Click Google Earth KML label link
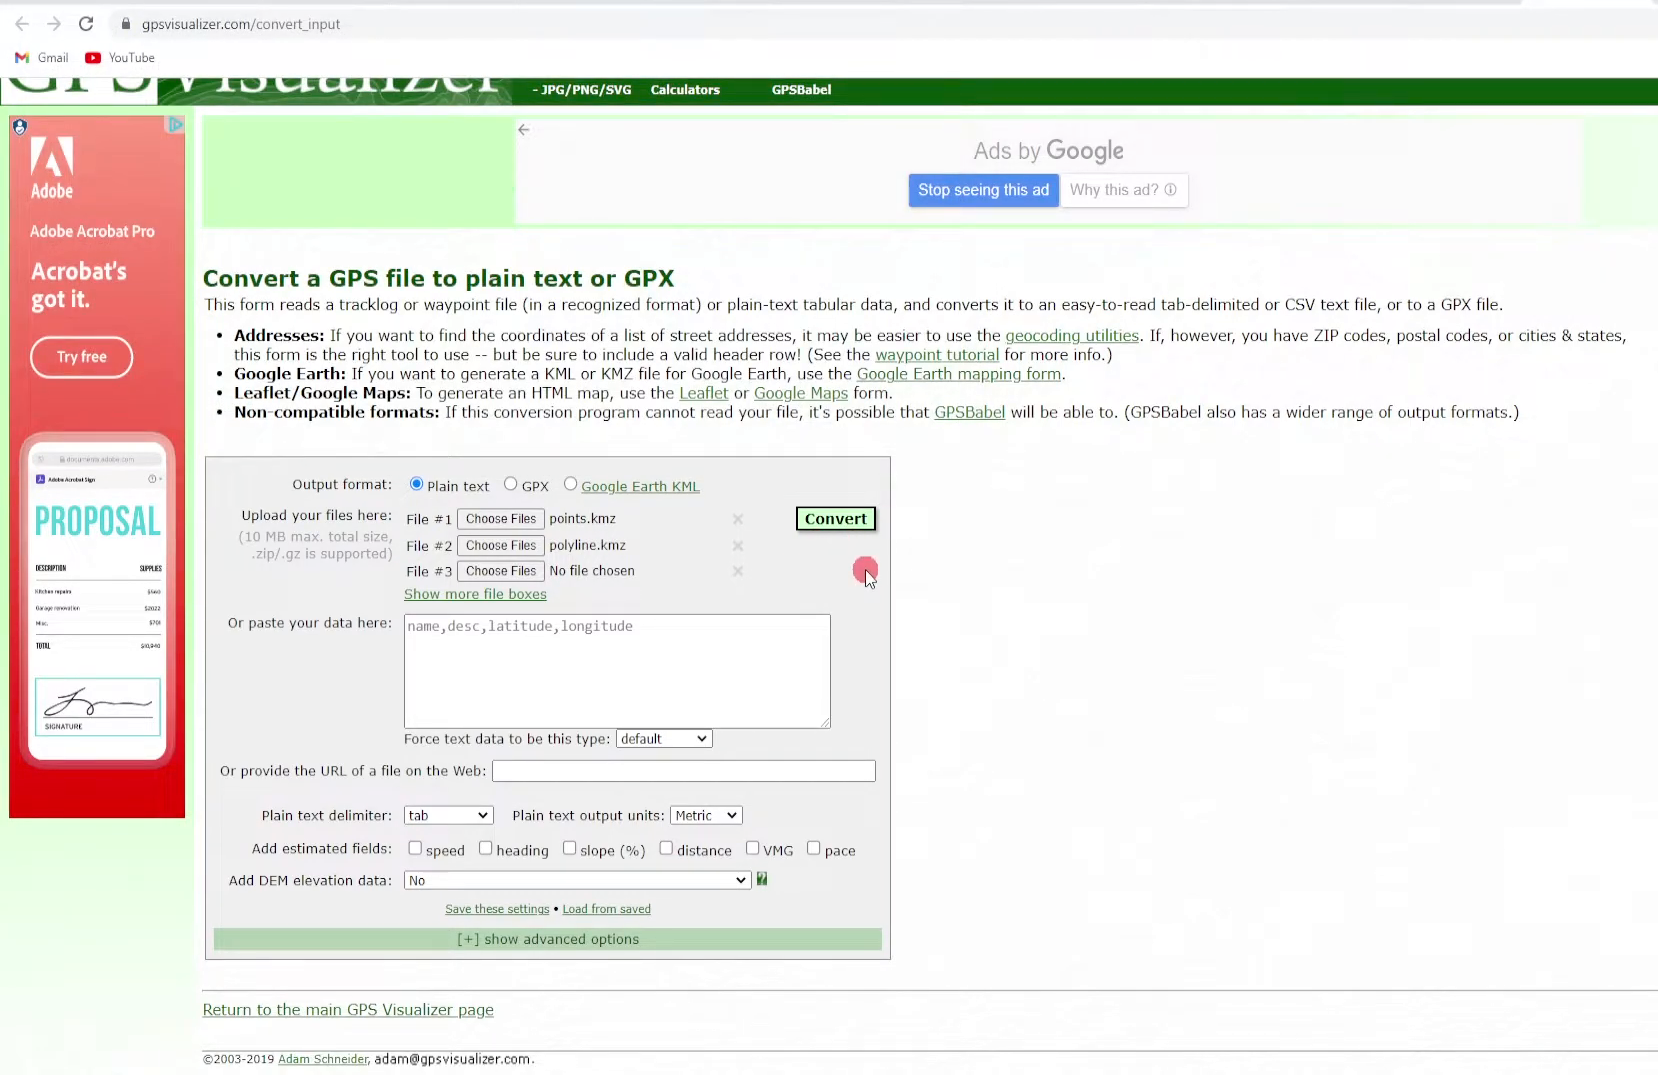 (640, 487)
